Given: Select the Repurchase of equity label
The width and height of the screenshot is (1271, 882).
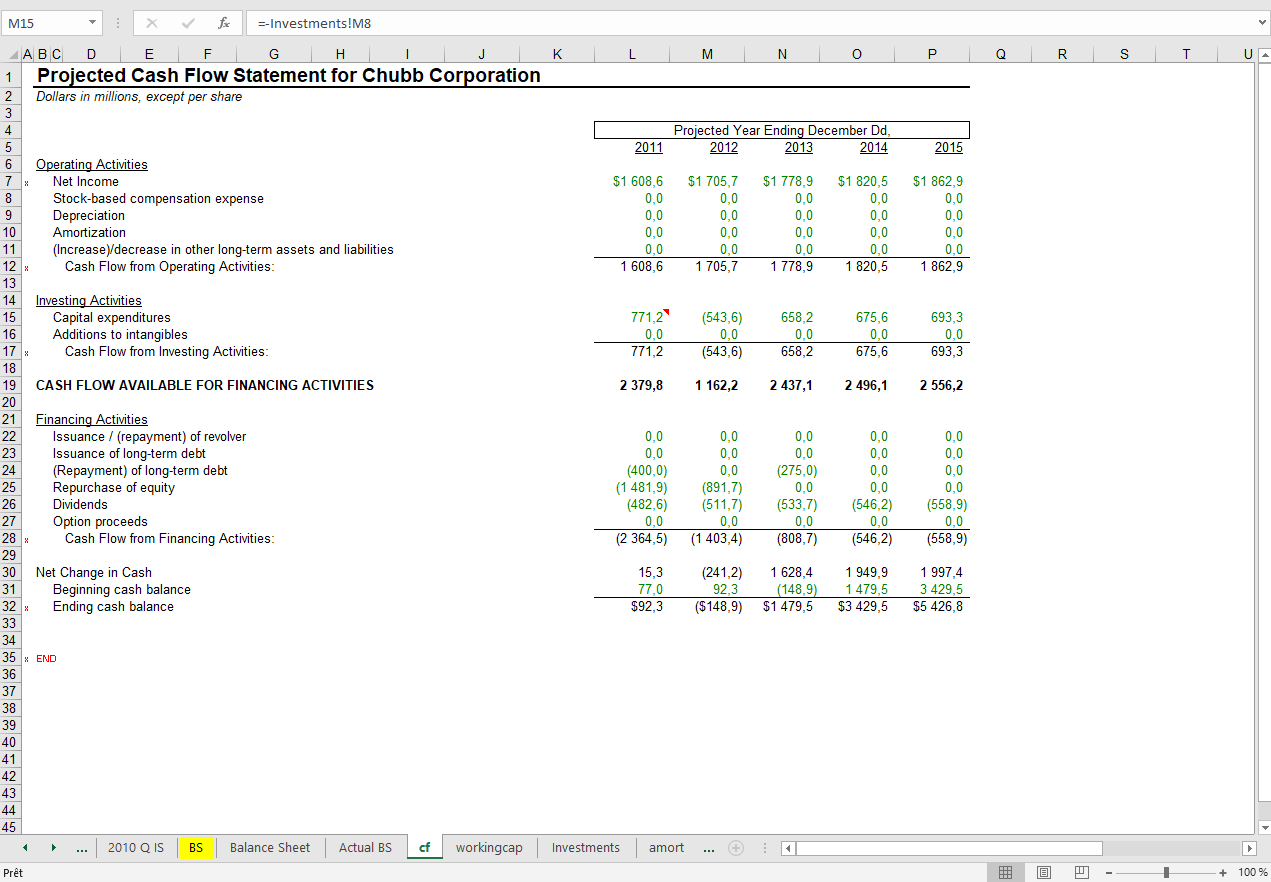Looking at the screenshot, I should [x=114, y=487].
